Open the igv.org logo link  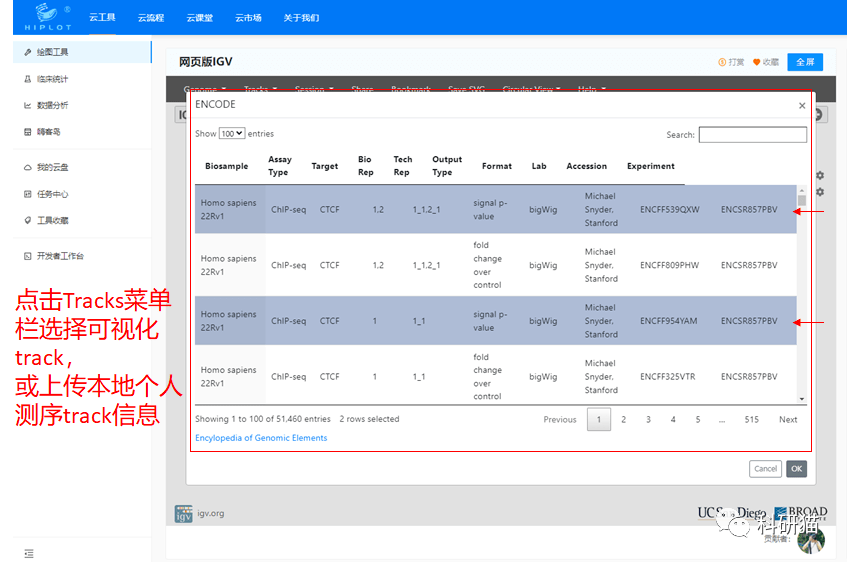pos(185,514)
